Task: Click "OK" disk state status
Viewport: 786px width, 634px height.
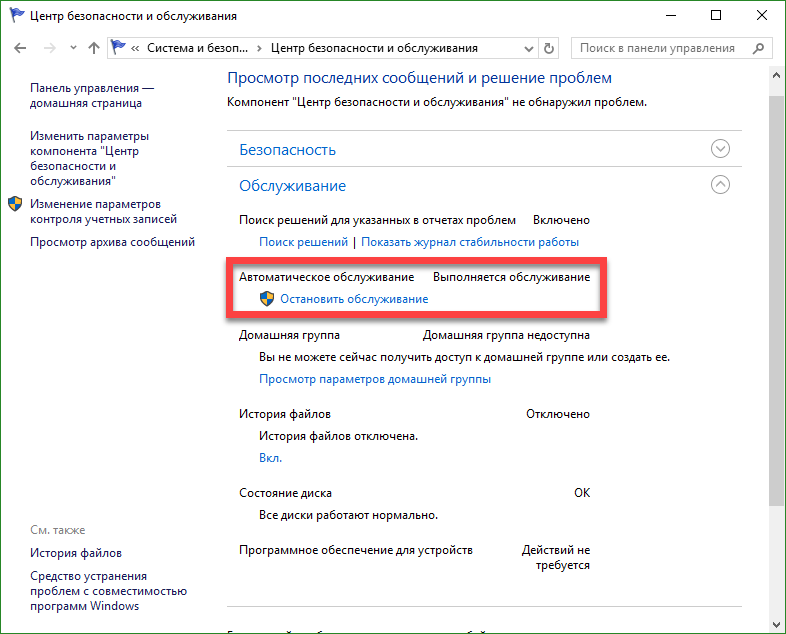Action: point(581,493)
